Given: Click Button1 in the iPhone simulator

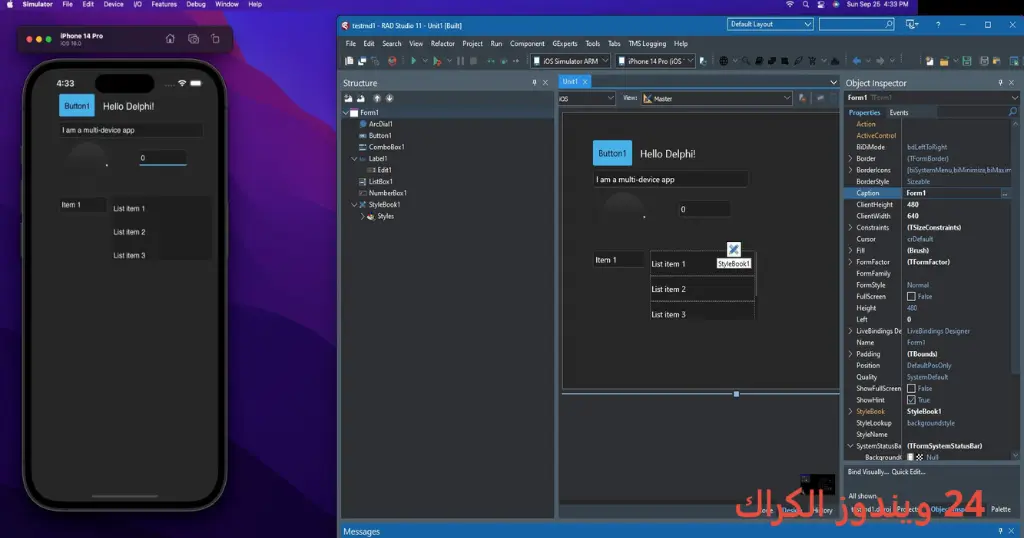Looking at the screenshot, I should coord(76,106).
